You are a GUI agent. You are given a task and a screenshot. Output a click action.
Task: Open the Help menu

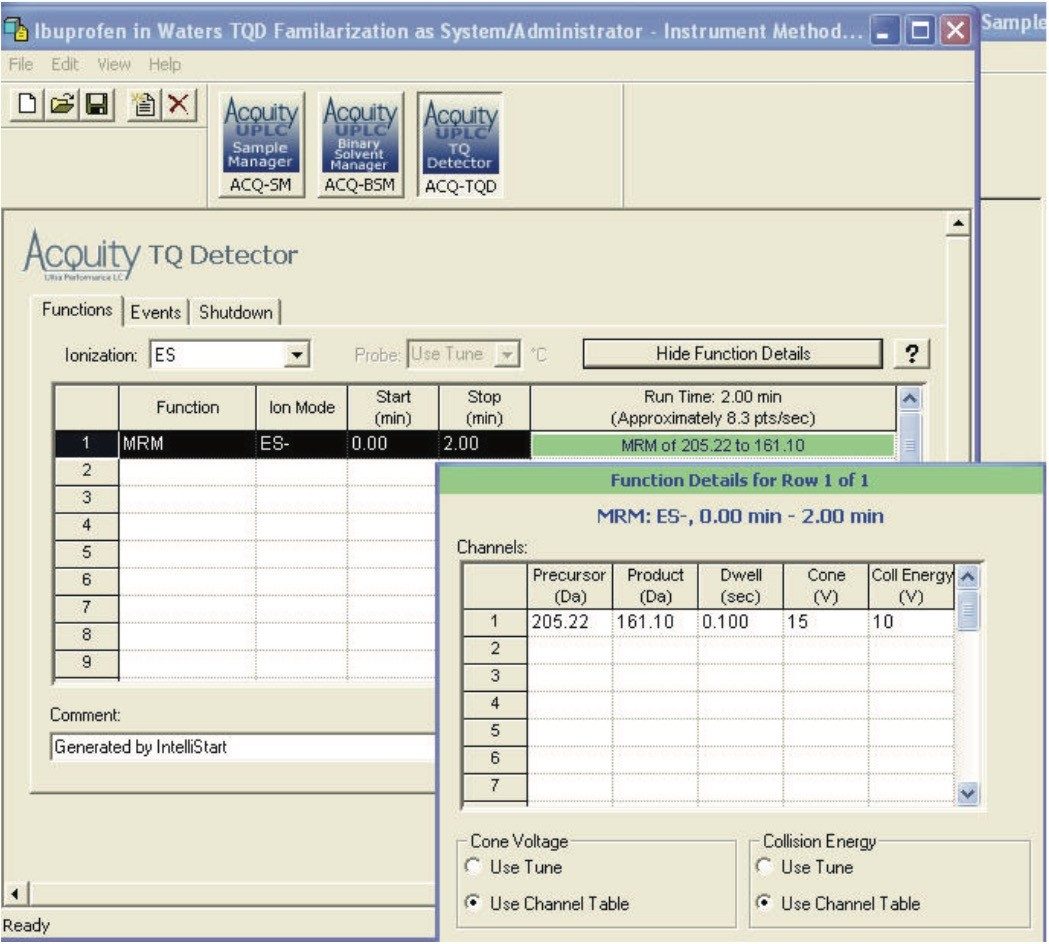click(165, 64)
